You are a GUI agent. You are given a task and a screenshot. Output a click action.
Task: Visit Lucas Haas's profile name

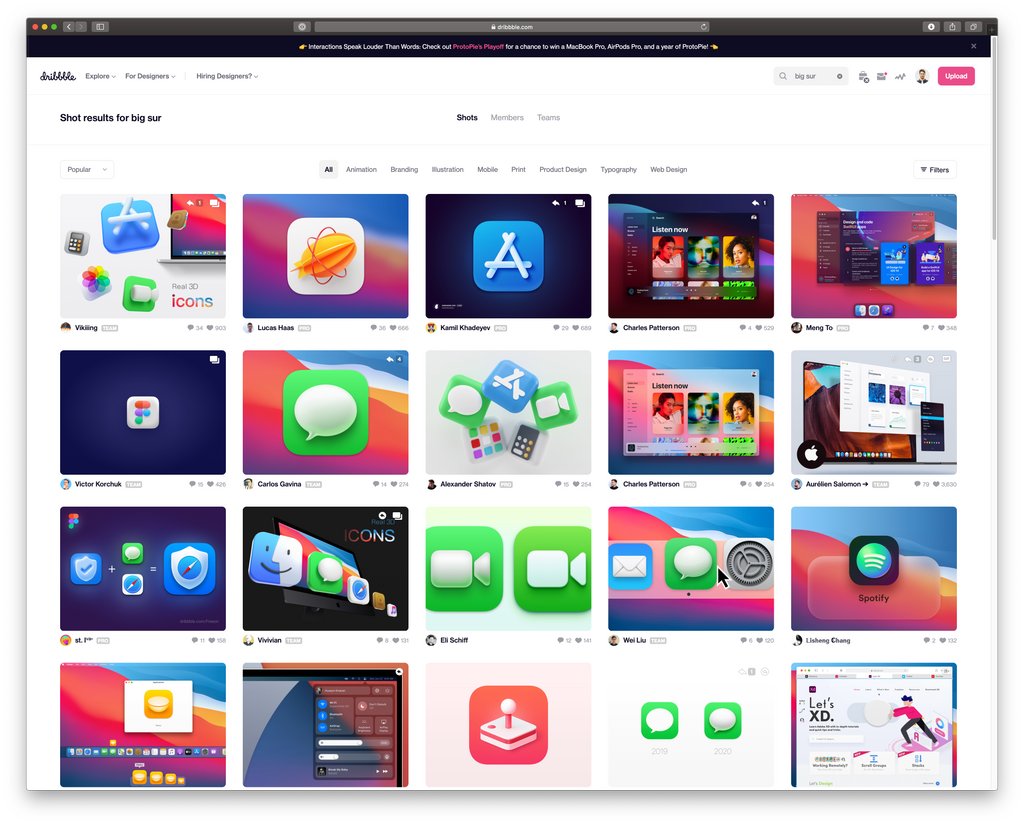(276, 328)
